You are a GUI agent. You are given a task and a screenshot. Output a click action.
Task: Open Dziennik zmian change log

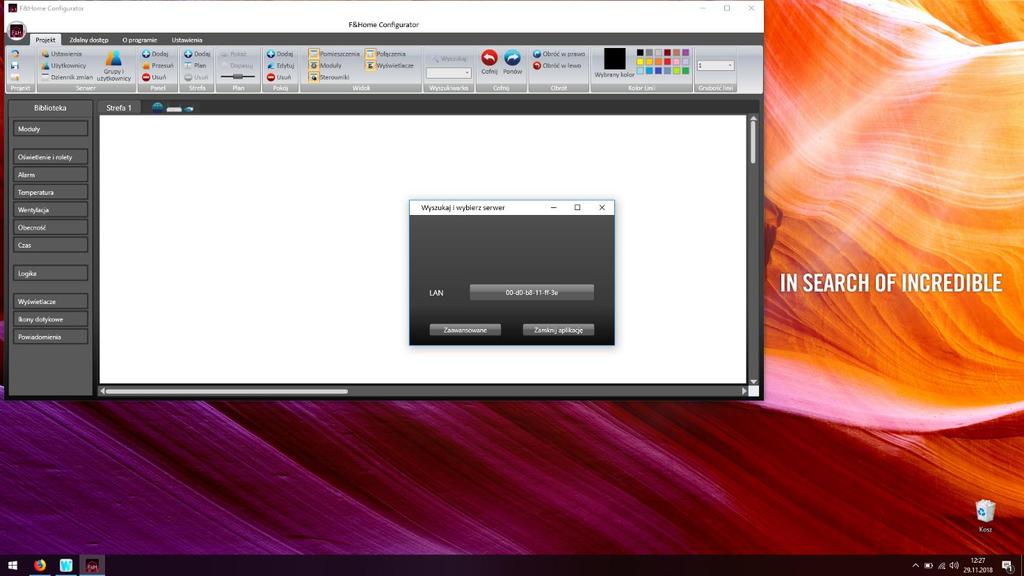coord(67,77)
